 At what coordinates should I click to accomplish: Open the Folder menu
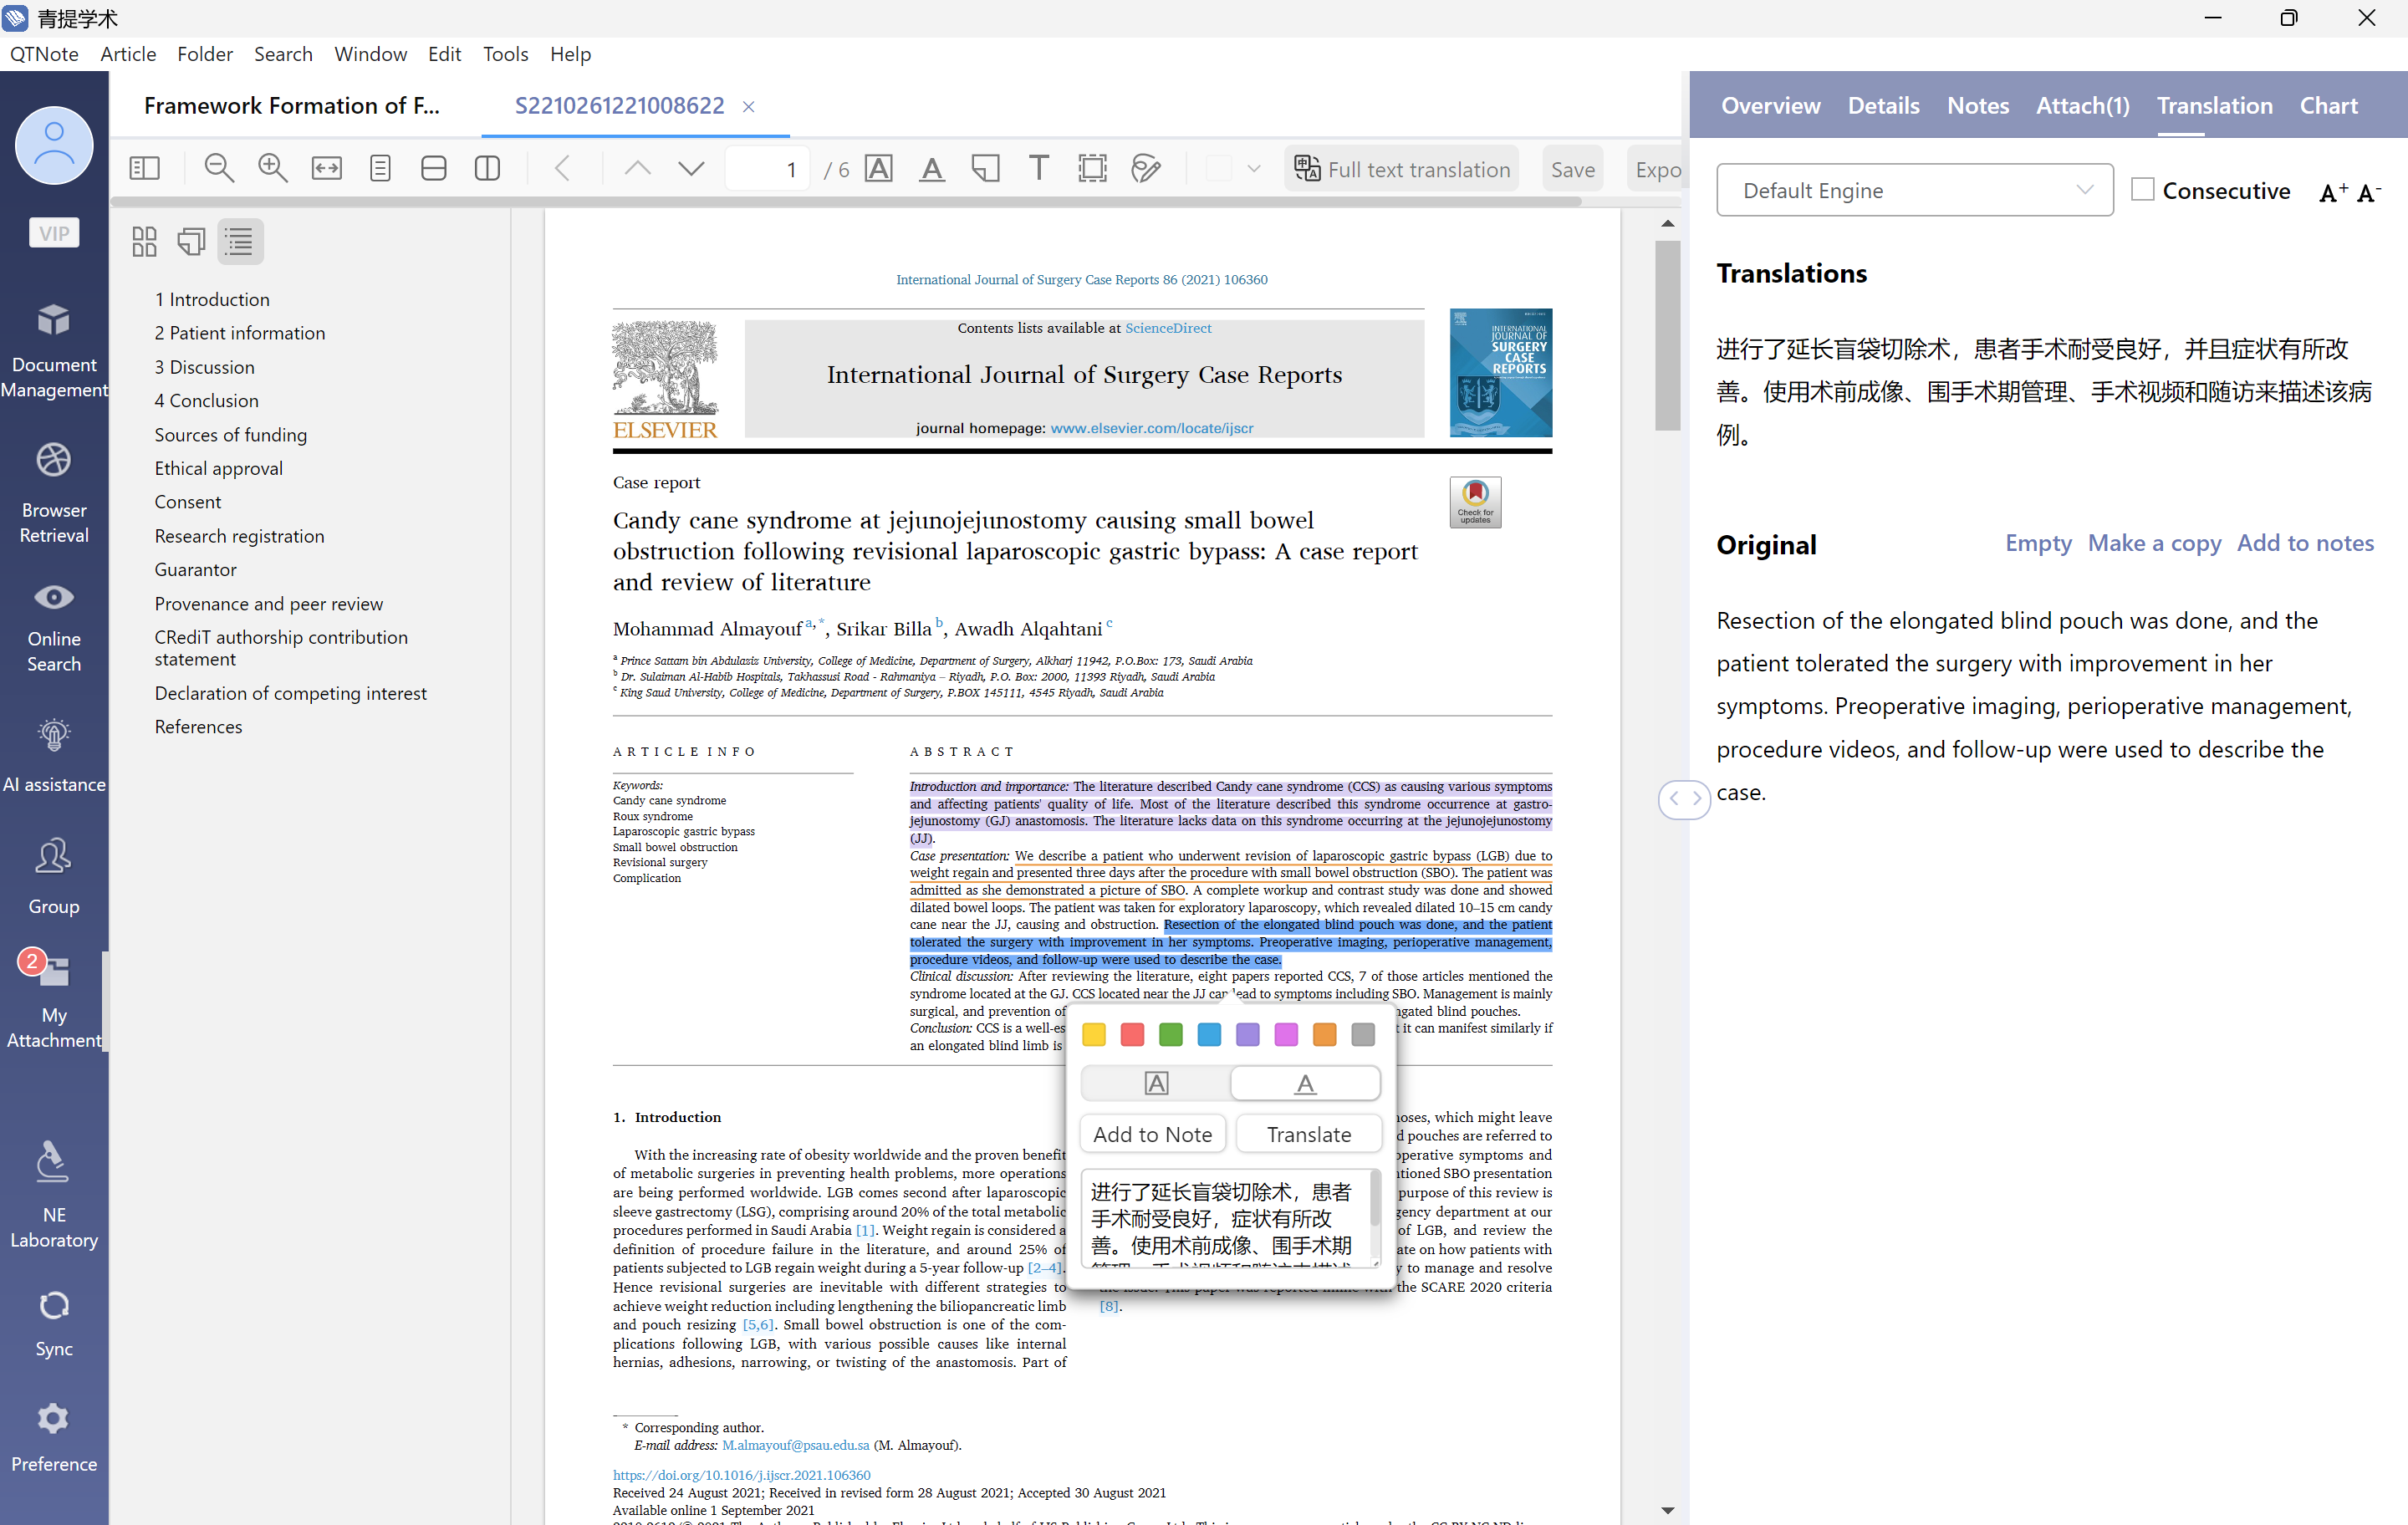click(205, 54)
